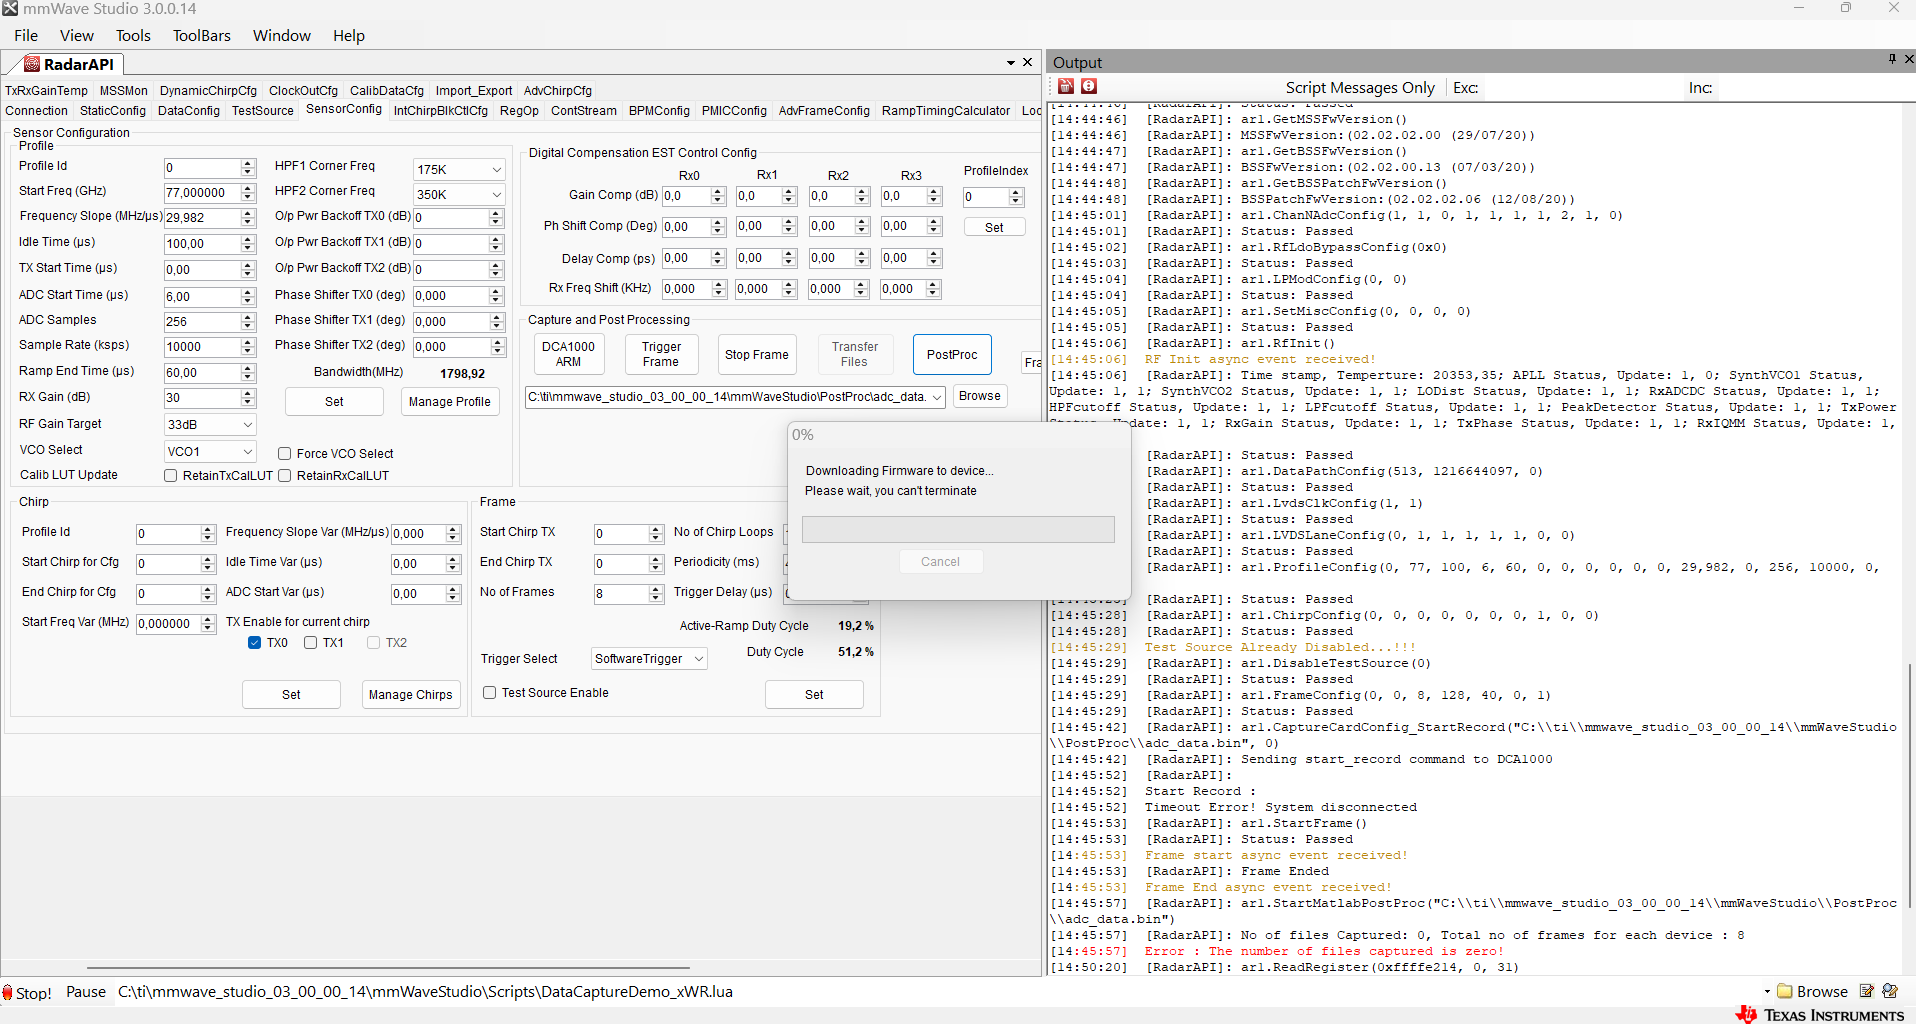Click Browse next to the adc_data path
The image size is (1916, 1024).
coord(980,396)
